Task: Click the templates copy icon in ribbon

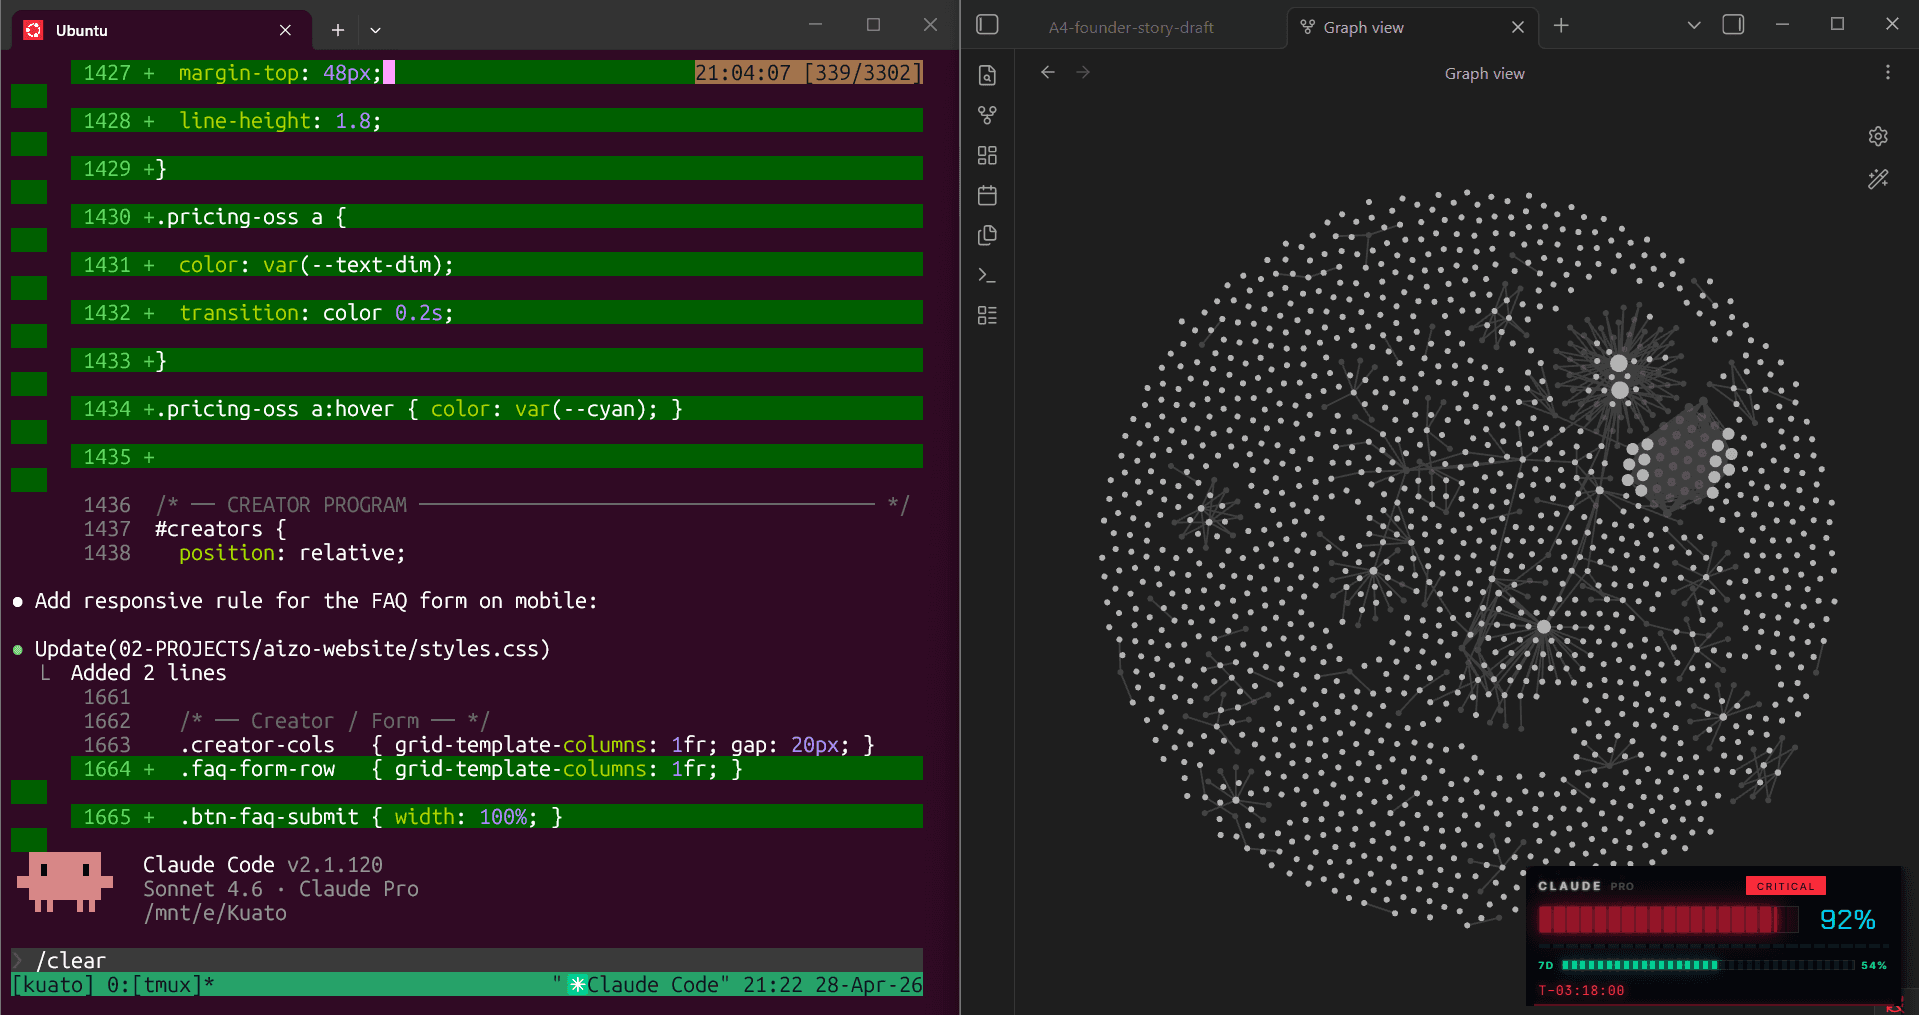Action: 987,235
